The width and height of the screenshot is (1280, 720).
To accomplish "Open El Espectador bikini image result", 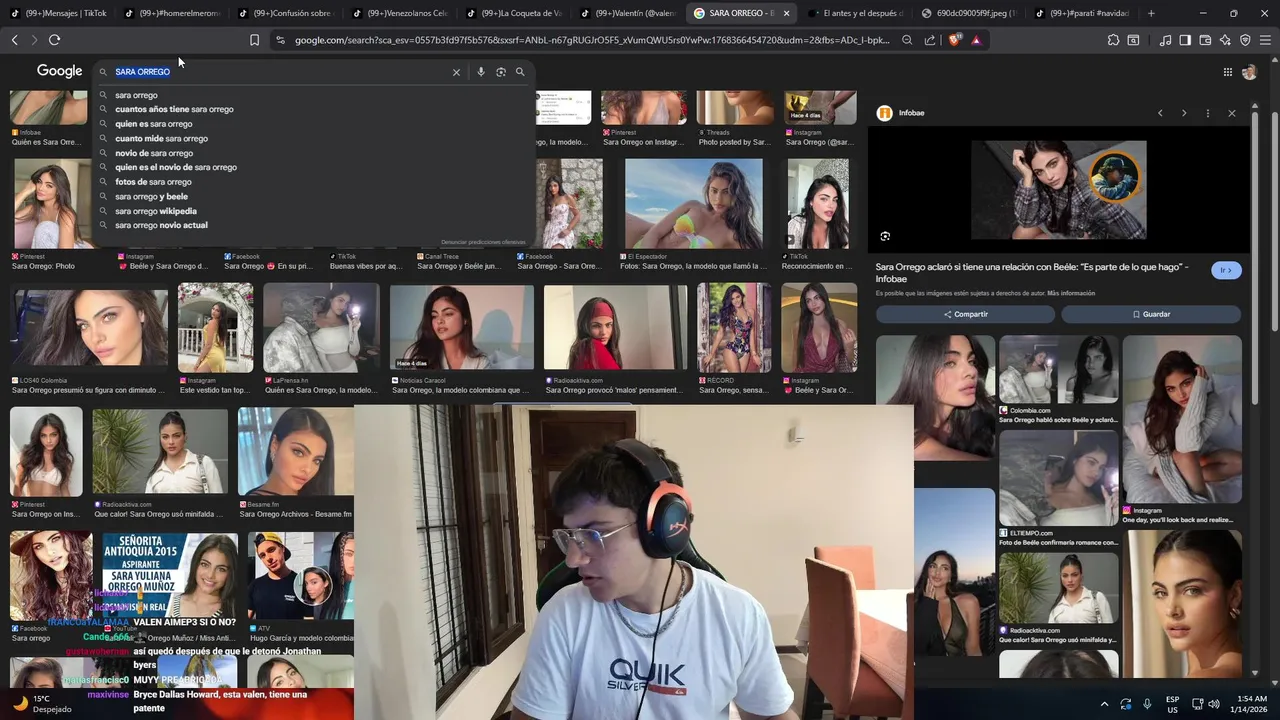I will (x=694, y=204).
